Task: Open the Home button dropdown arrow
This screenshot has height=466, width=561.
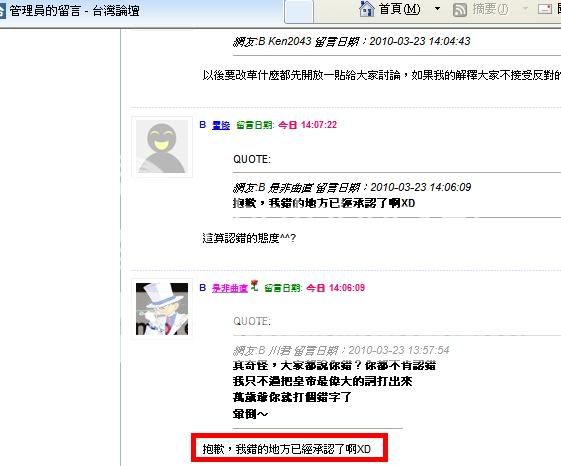Action: (437, 9)
